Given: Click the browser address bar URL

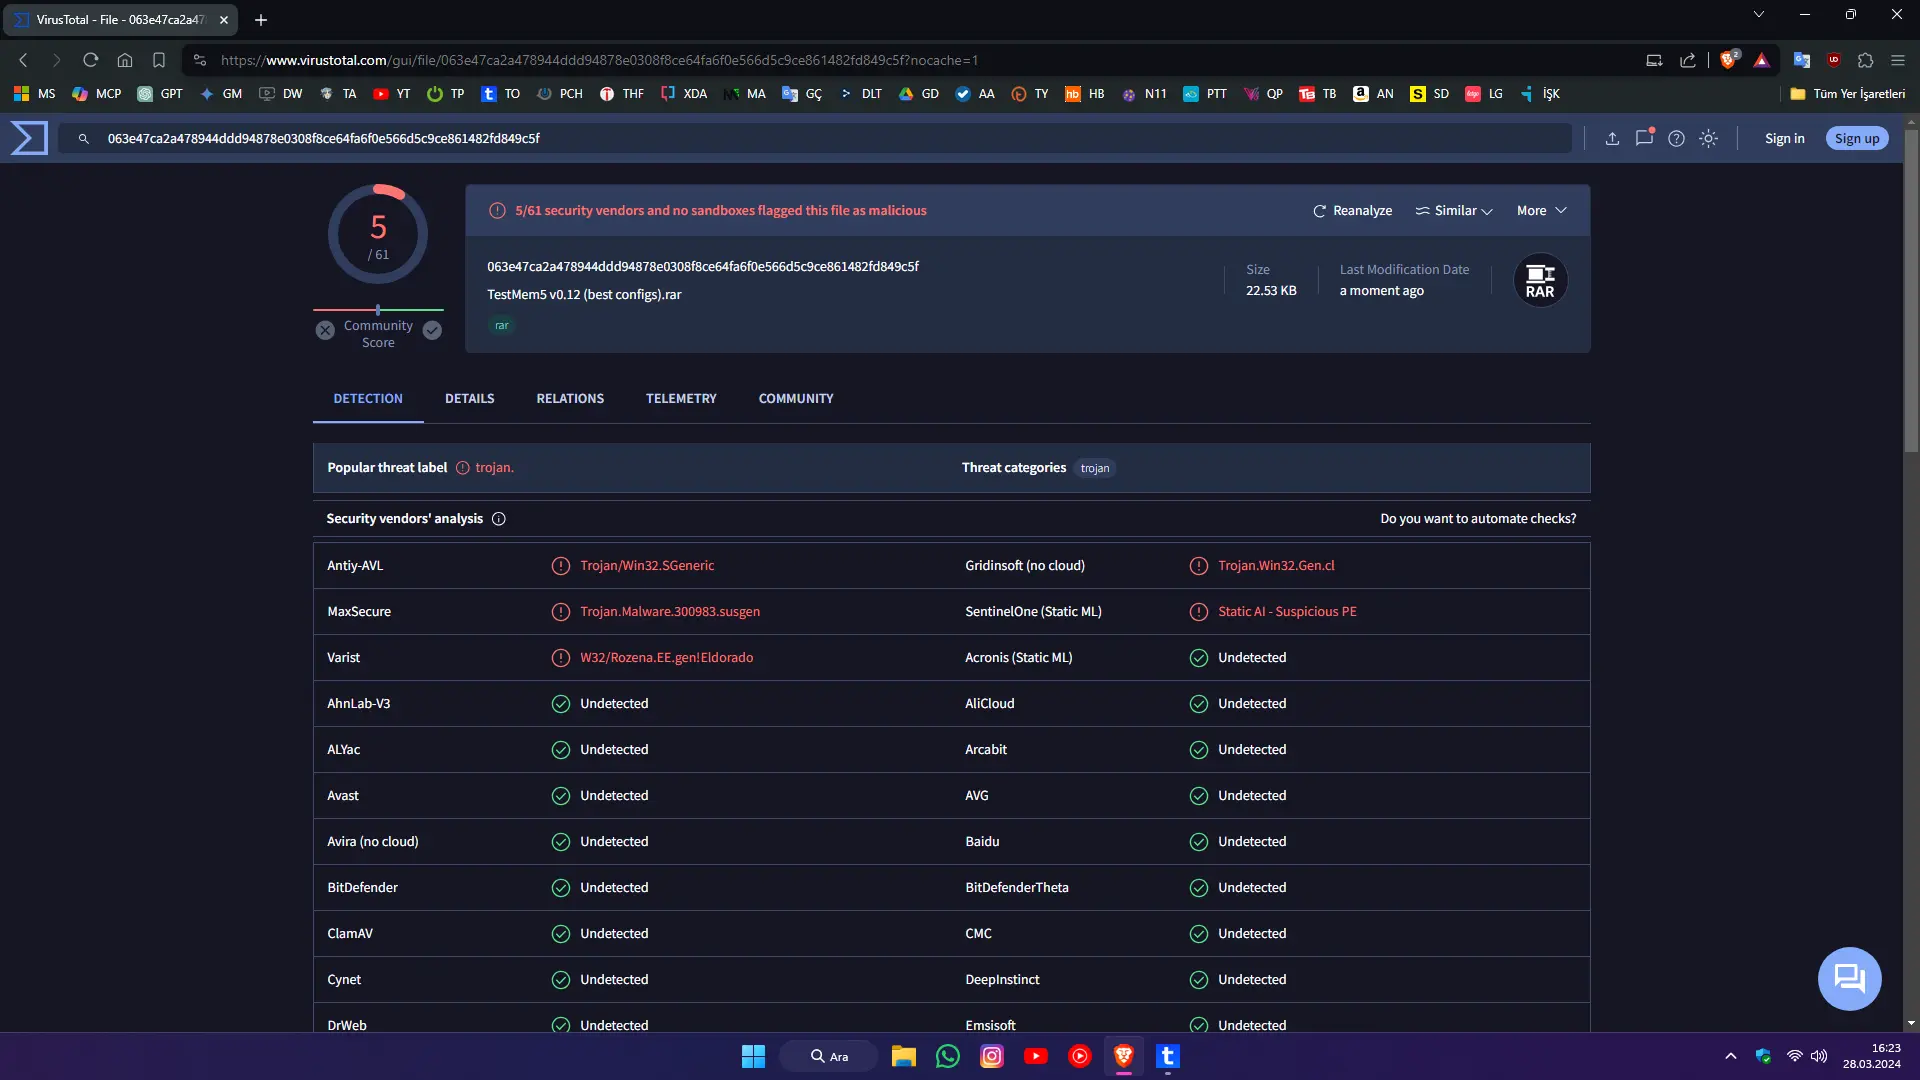Looking at the screenshot, I should pyautogui.click(x=599, y=60).
